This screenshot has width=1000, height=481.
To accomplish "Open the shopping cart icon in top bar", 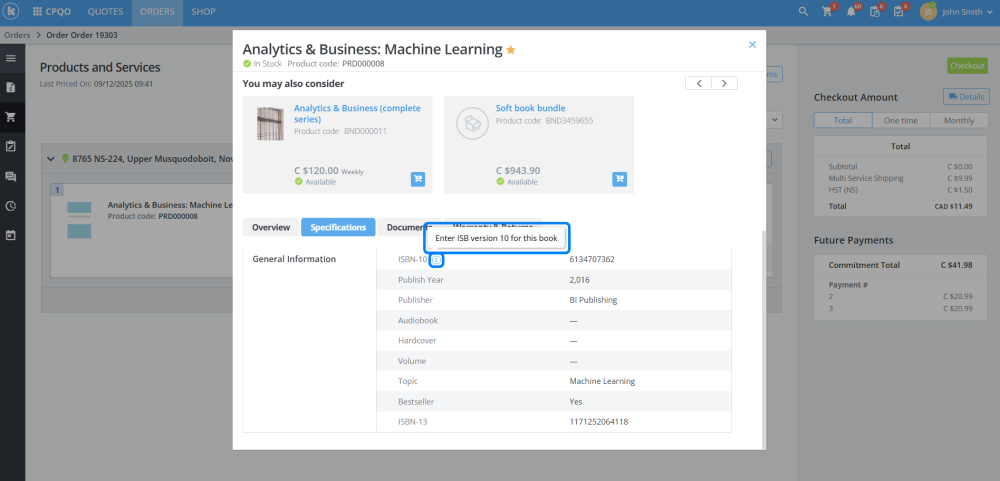I will pyautogui.click(x=827, y=12).
